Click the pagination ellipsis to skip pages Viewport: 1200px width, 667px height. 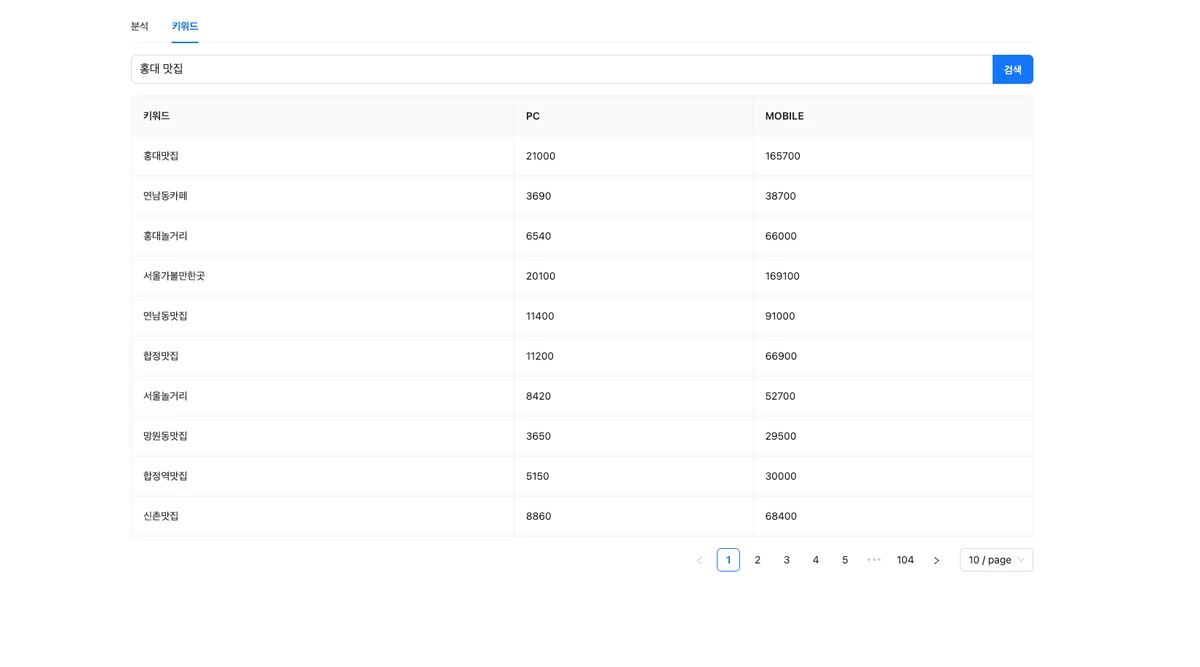click(x=874, y=560)
